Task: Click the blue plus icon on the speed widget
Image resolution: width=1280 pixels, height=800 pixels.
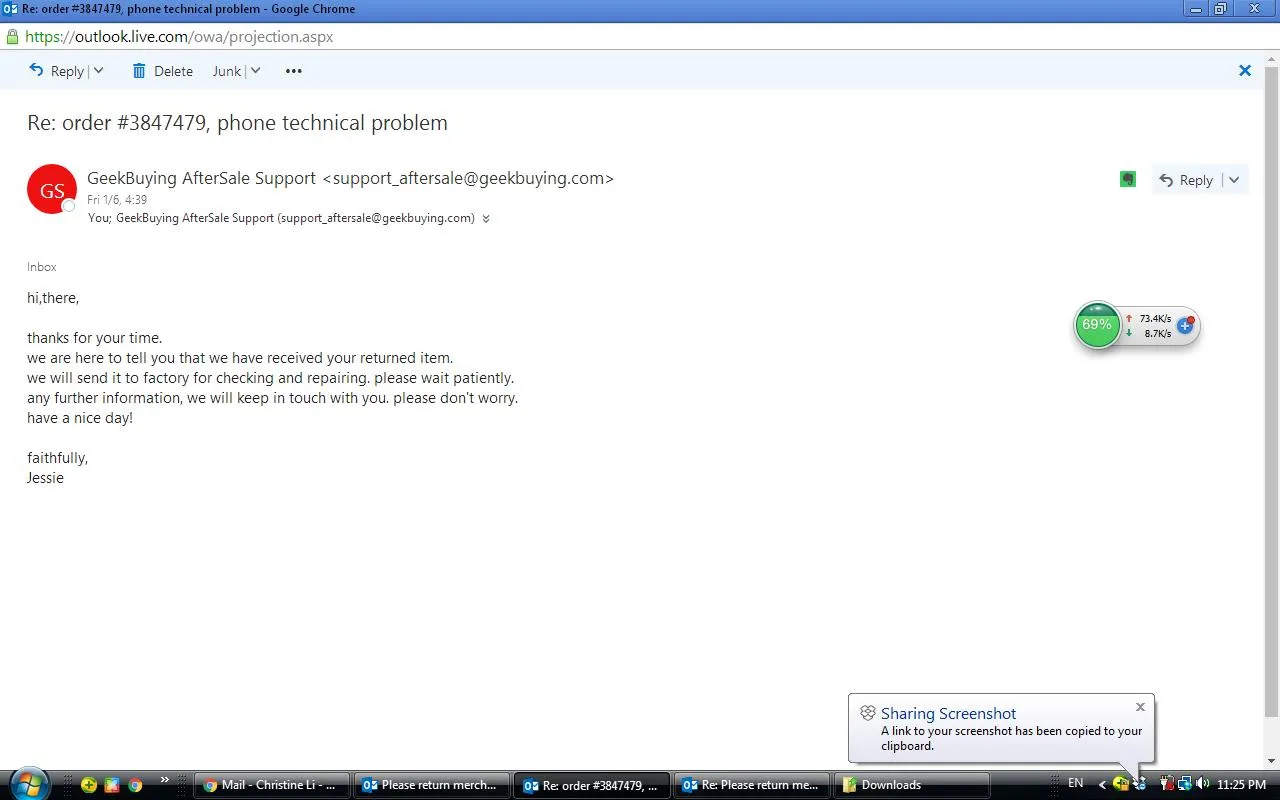Action: 1185,325
